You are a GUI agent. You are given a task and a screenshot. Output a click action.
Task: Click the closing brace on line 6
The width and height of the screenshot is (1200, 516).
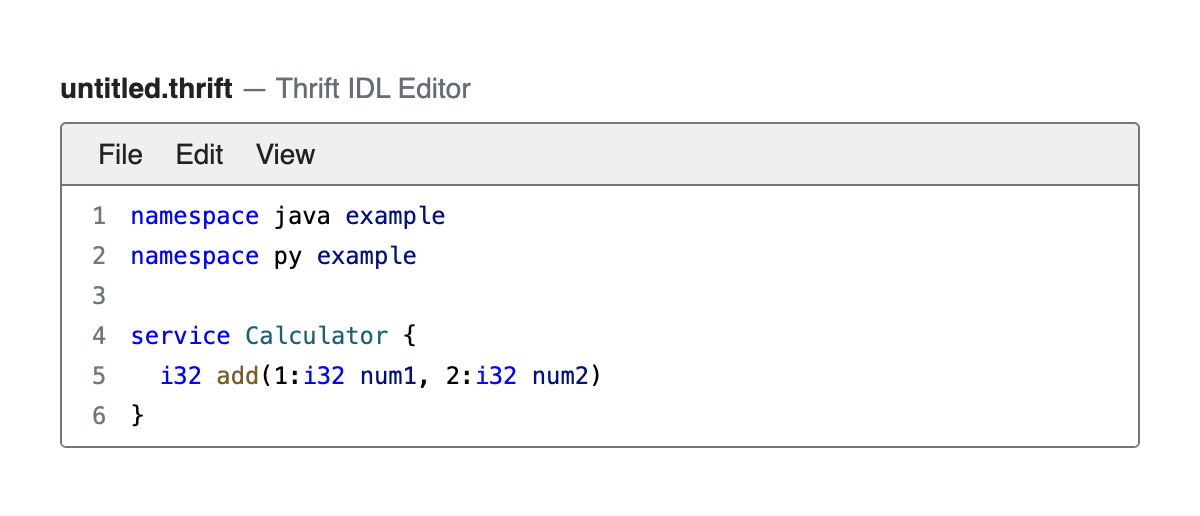(138, 416)
